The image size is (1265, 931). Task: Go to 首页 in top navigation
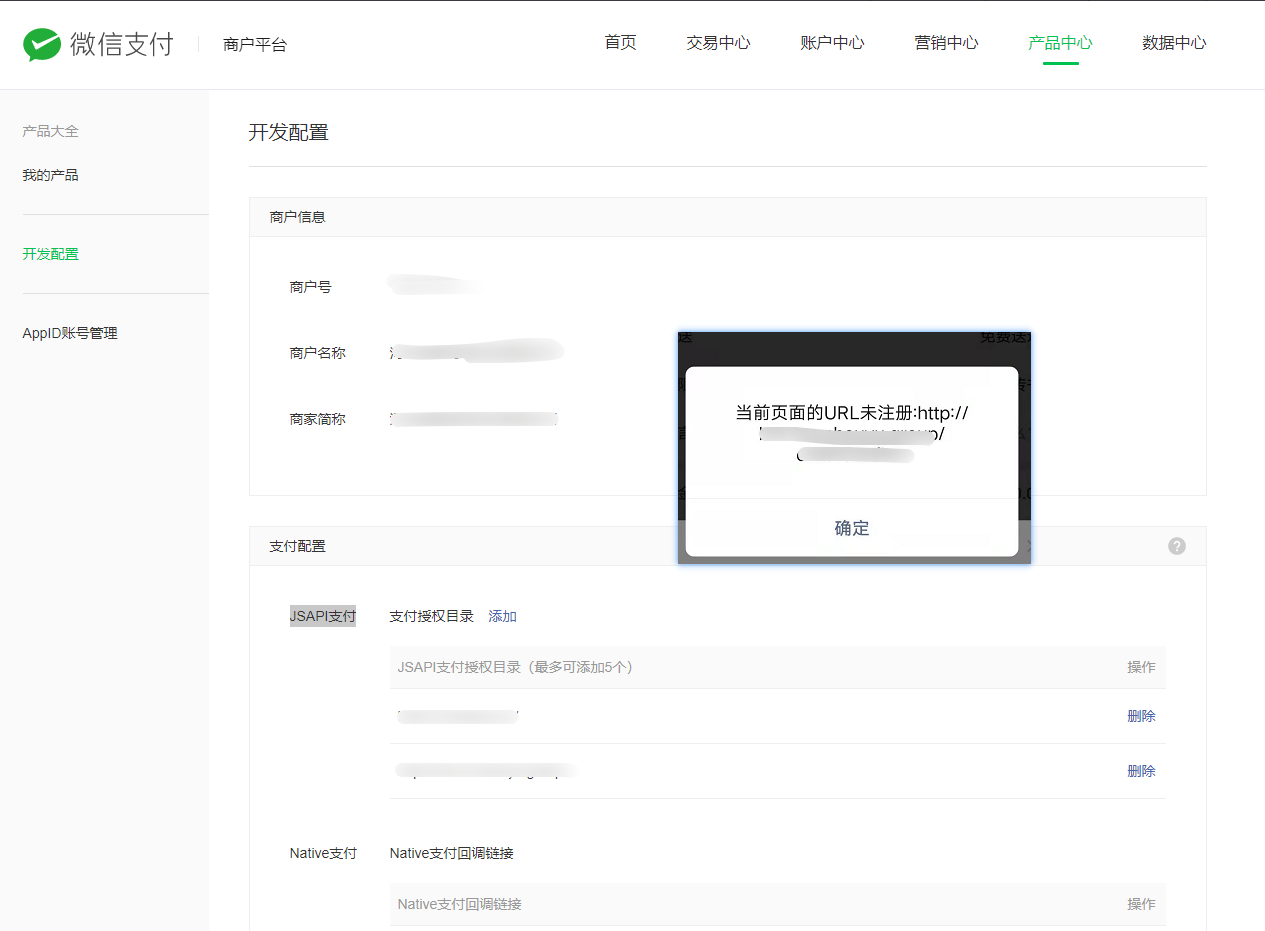pyautogui.click(x=620, y=43)
